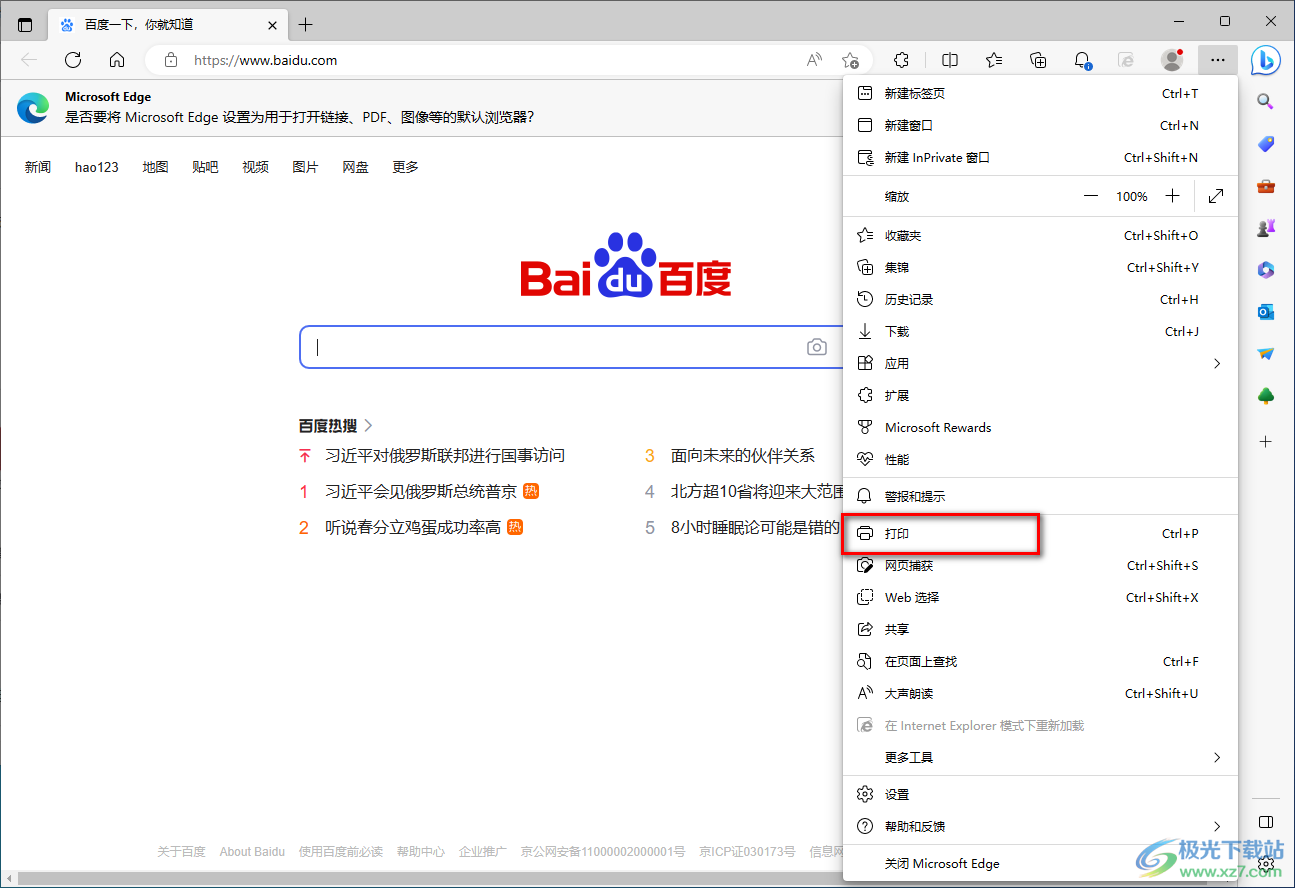Select 新建 InPrivate 窗口 menu item
The width and height of the screenshot is (1295, 888).
pos(1040,157)
